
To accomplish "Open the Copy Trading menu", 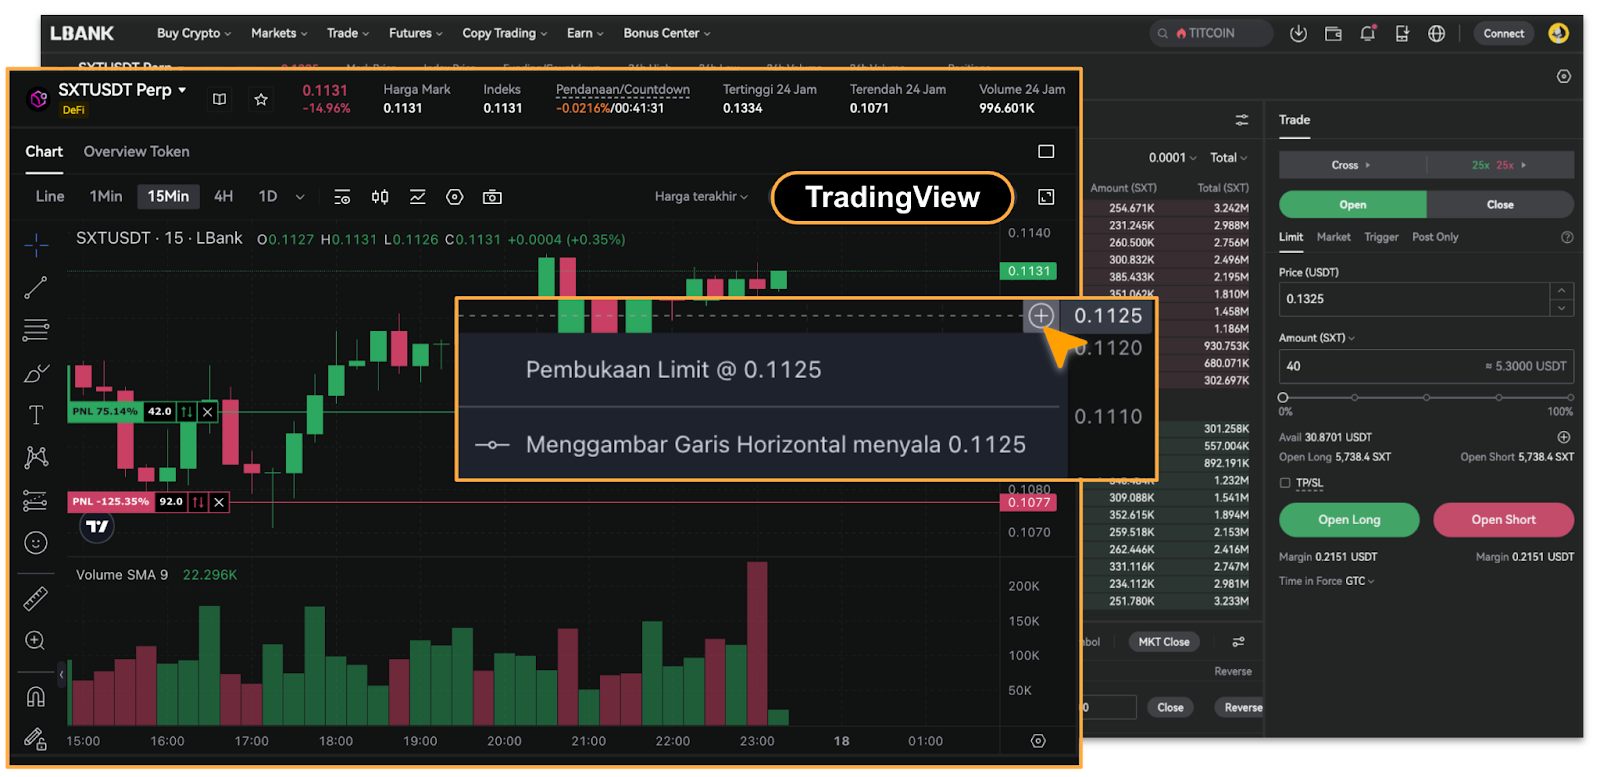I will [505, 33].
